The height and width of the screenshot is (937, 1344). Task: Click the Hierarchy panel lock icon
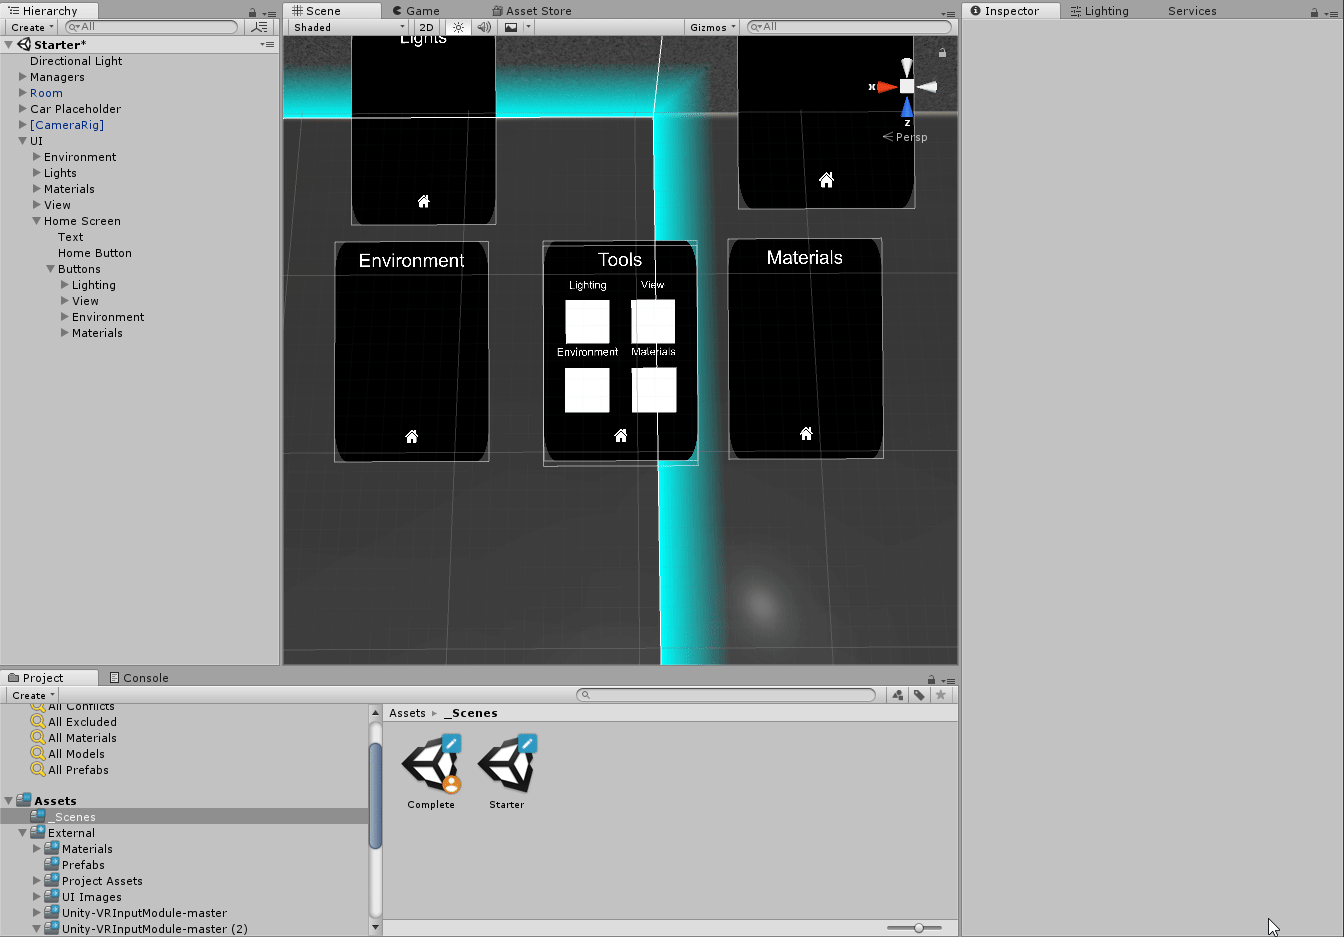(252, 13)
